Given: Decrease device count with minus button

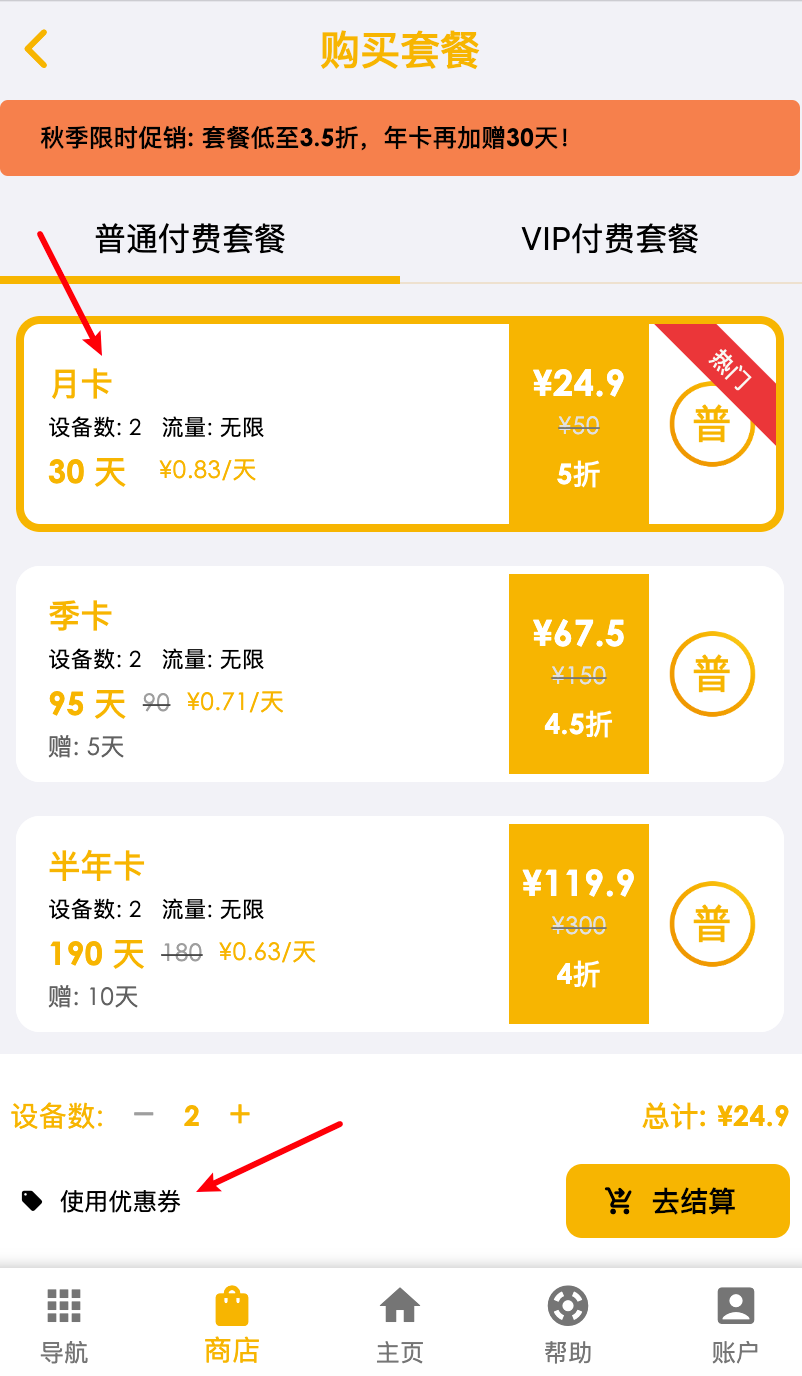Looking at the screenshot, I should click(x=144, y=1114).
